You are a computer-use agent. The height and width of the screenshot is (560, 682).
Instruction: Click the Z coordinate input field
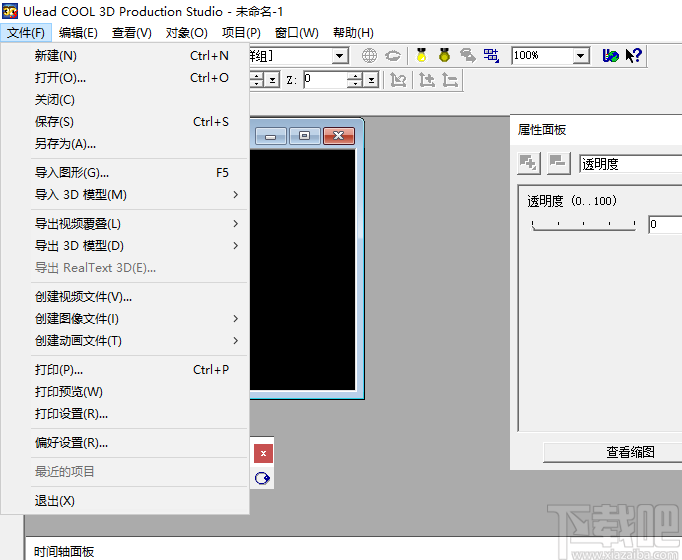[x=325, y=80]
